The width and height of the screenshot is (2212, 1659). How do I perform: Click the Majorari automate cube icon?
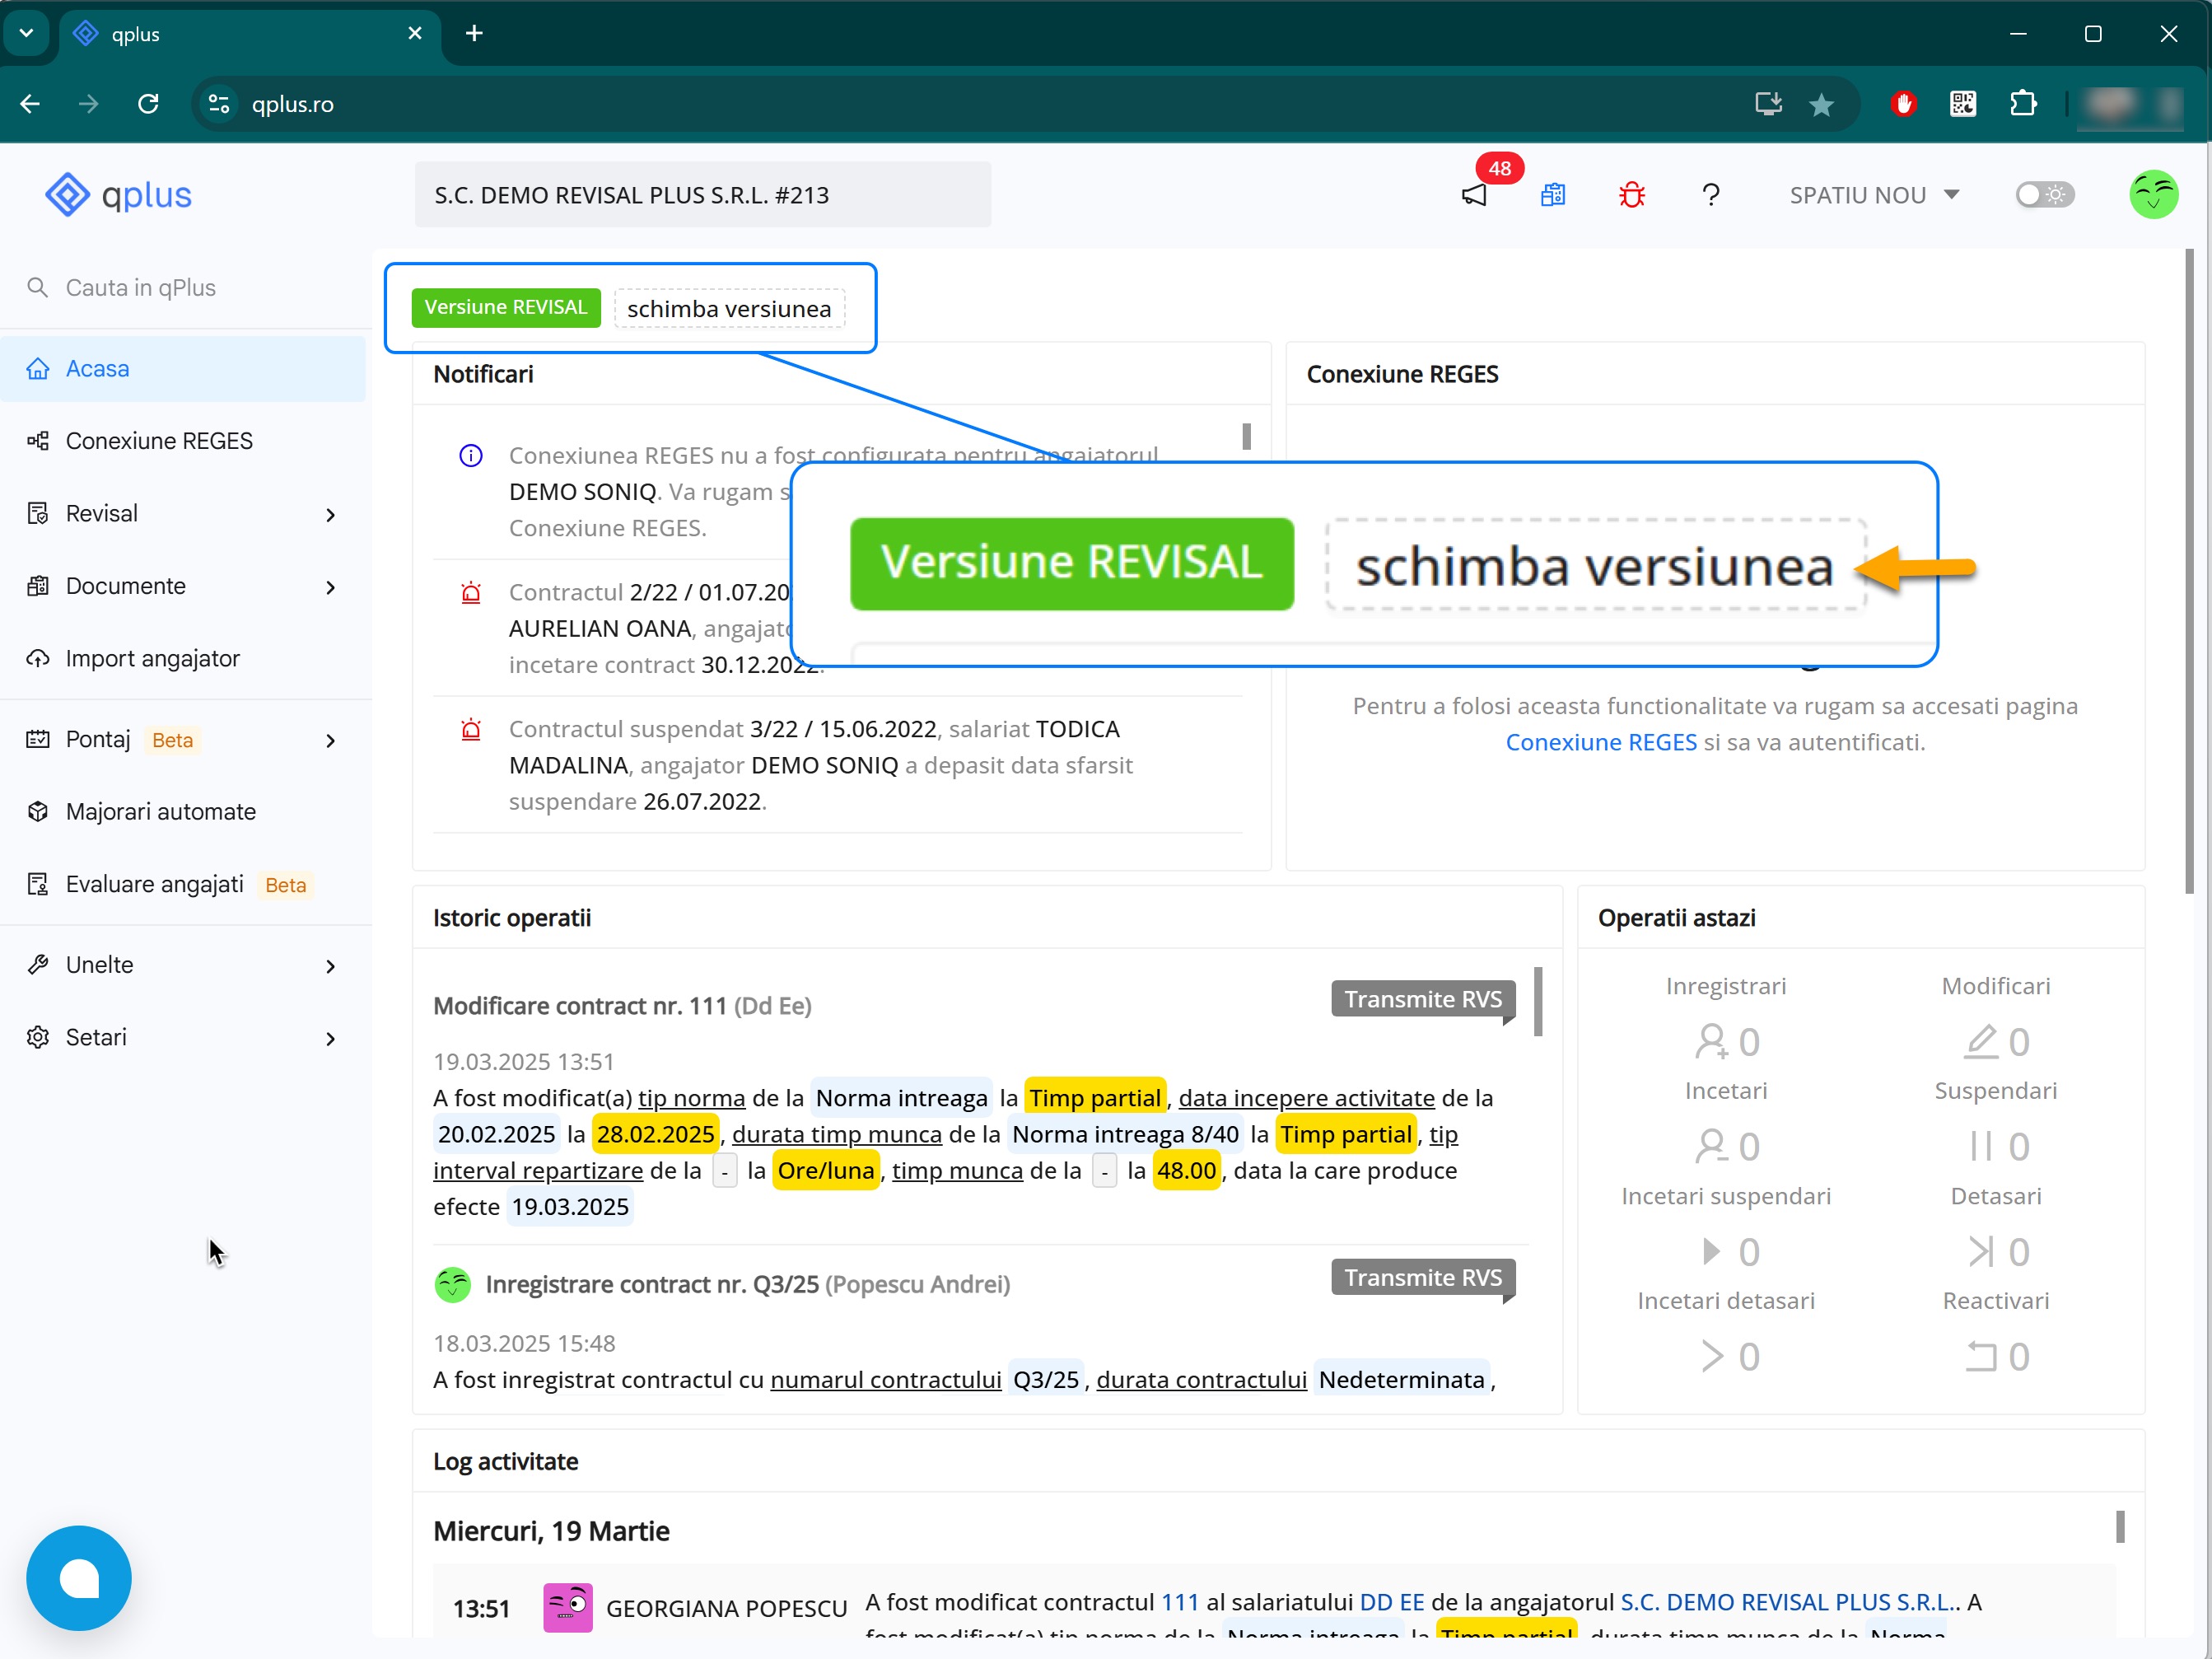(38, 812)
